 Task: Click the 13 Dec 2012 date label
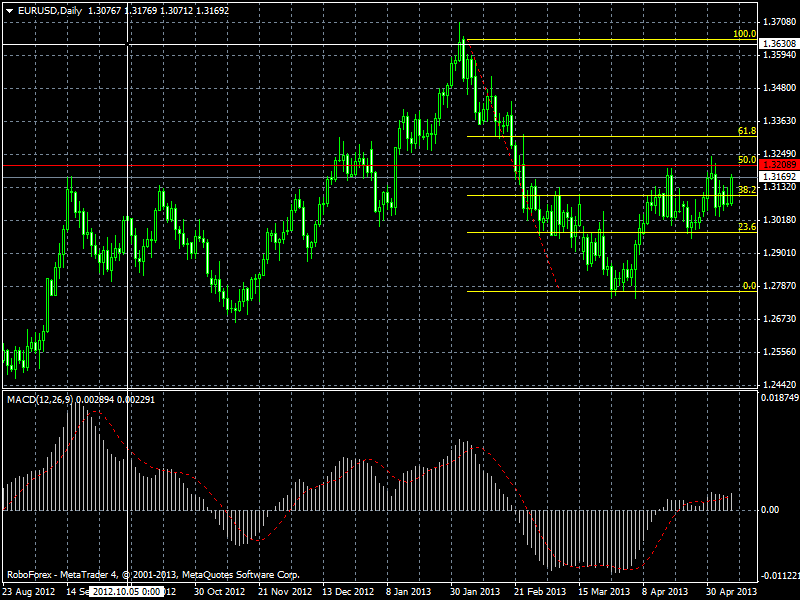[348, 592]
